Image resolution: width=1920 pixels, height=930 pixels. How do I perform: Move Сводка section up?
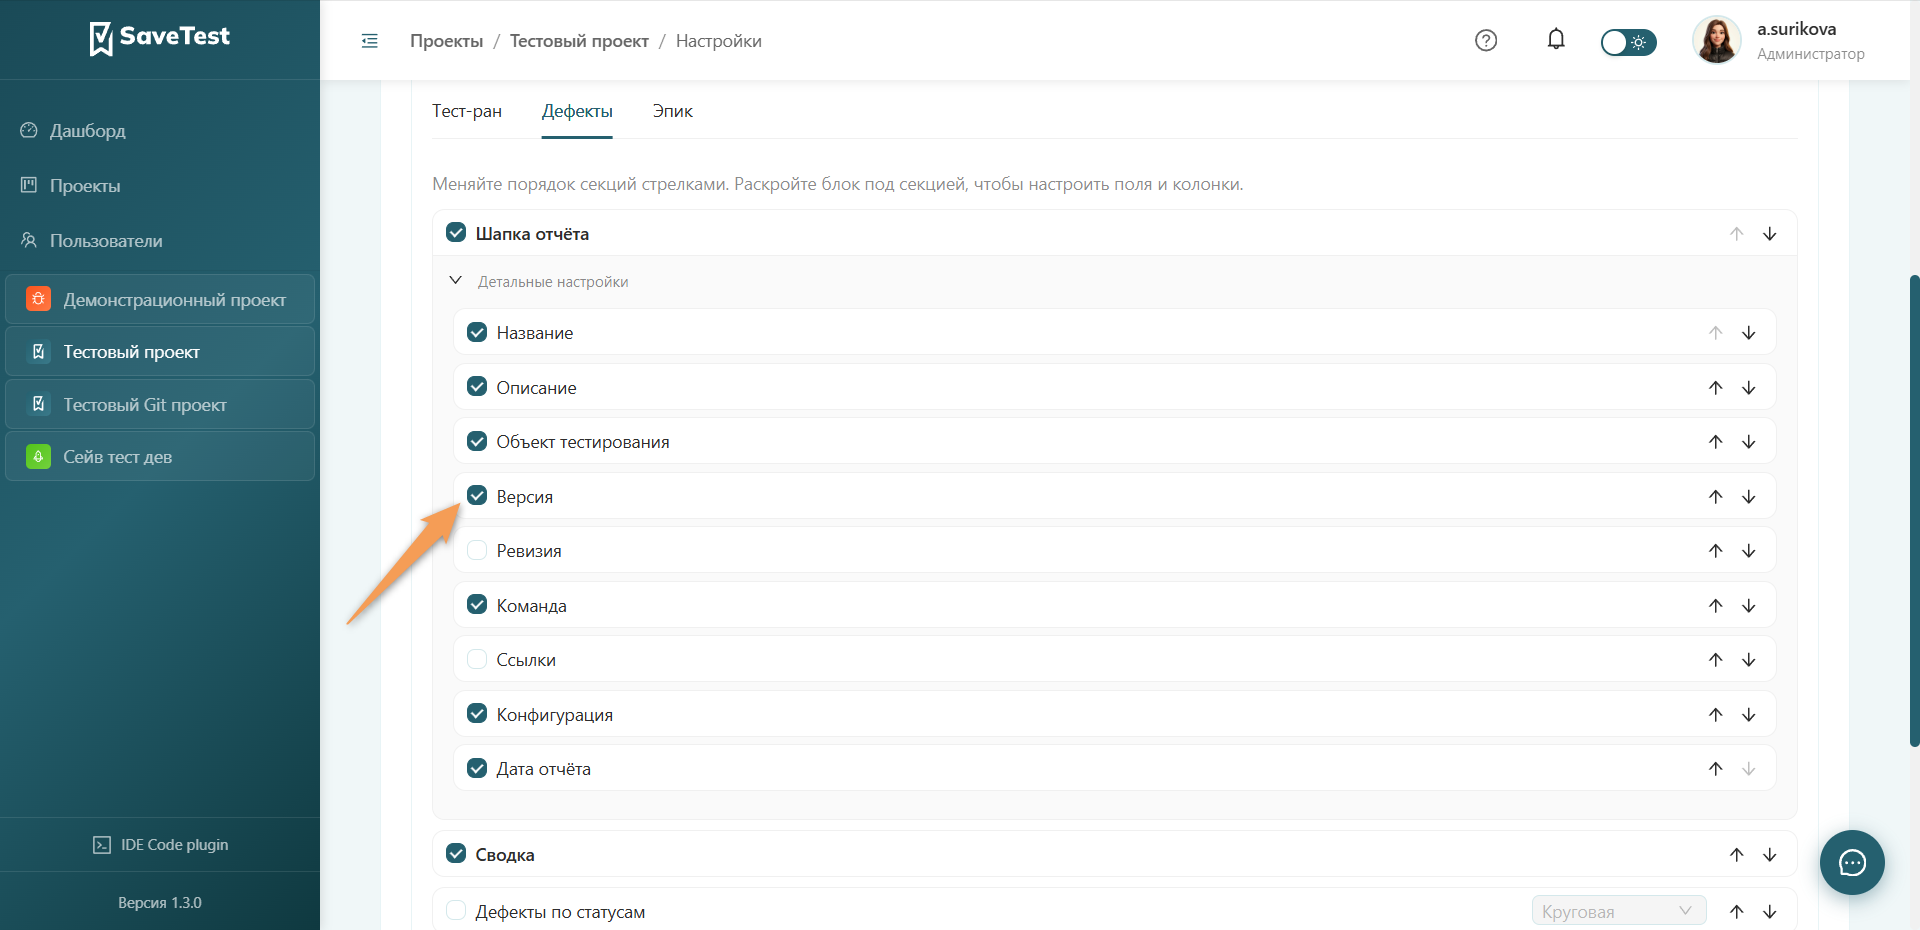1737,855
